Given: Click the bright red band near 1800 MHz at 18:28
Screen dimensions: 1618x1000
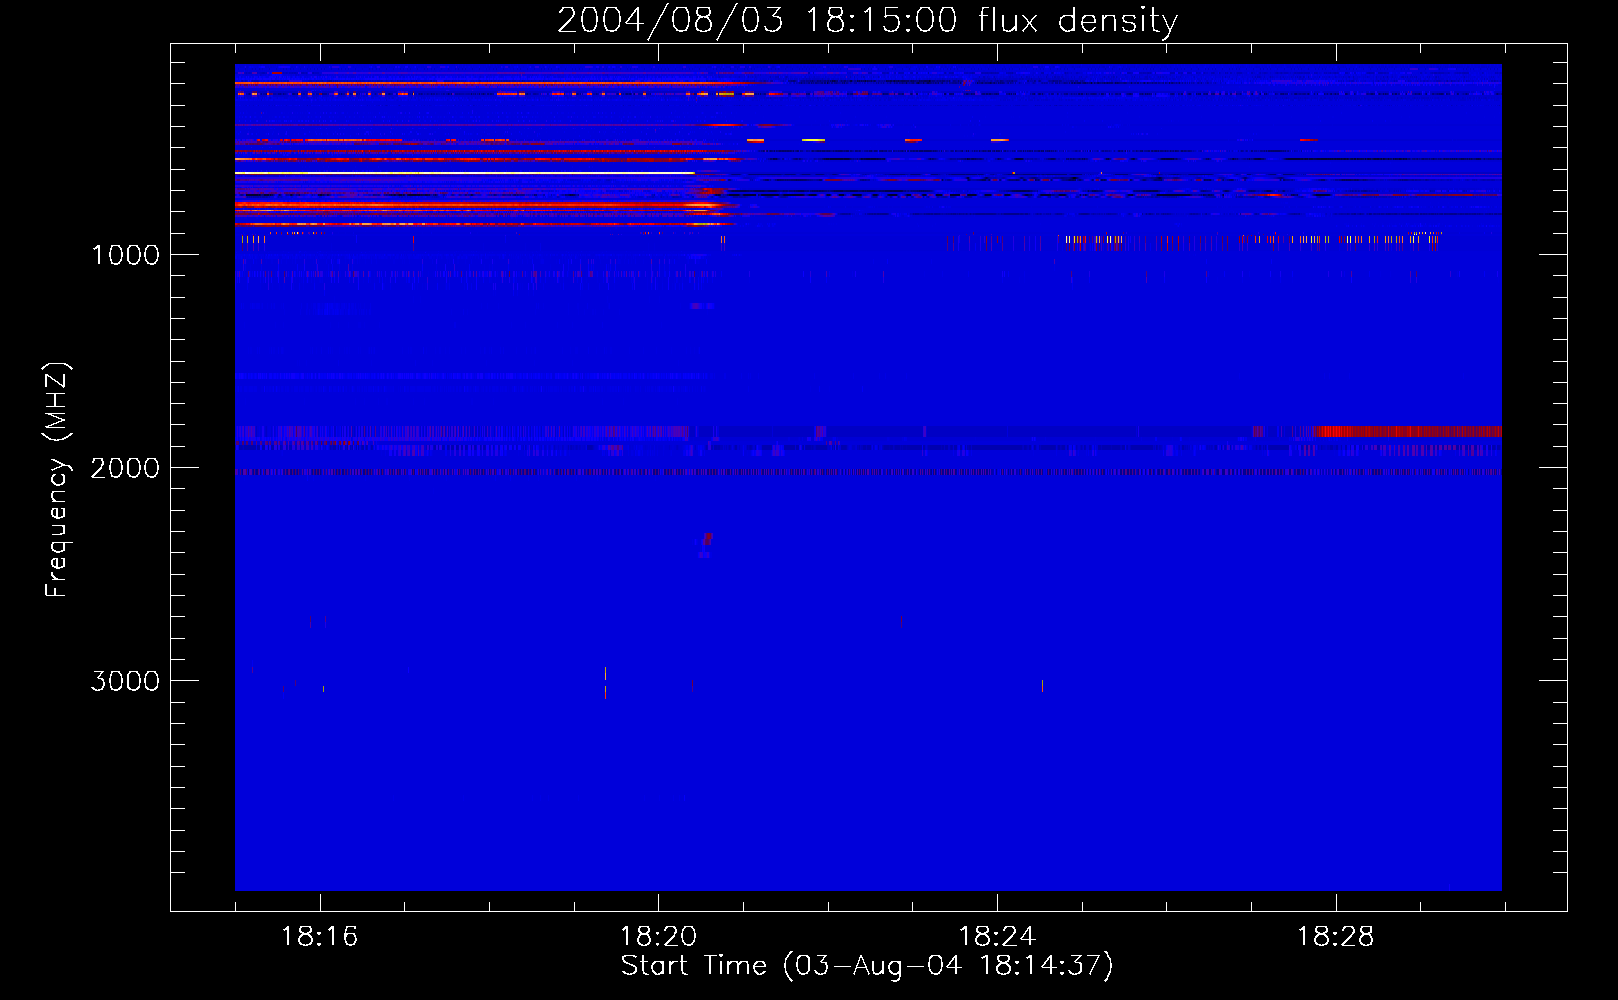Looking at the screenshot, I should 1410,432.
